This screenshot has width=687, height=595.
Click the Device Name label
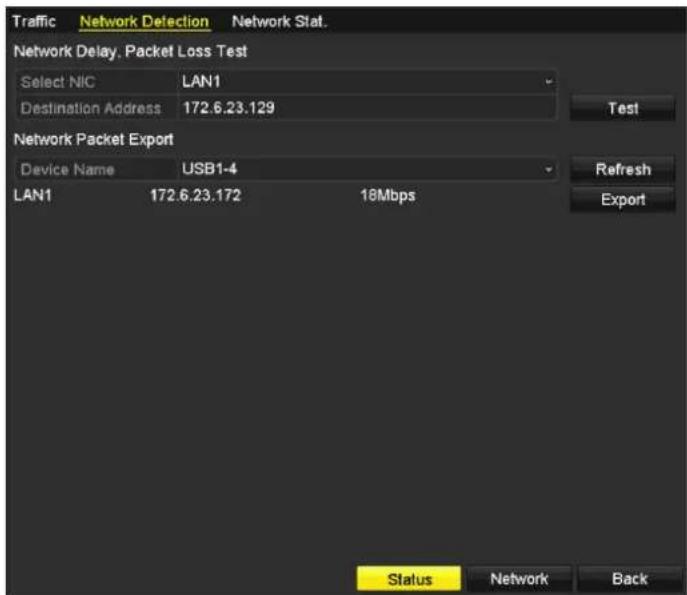tap(67, 170)
